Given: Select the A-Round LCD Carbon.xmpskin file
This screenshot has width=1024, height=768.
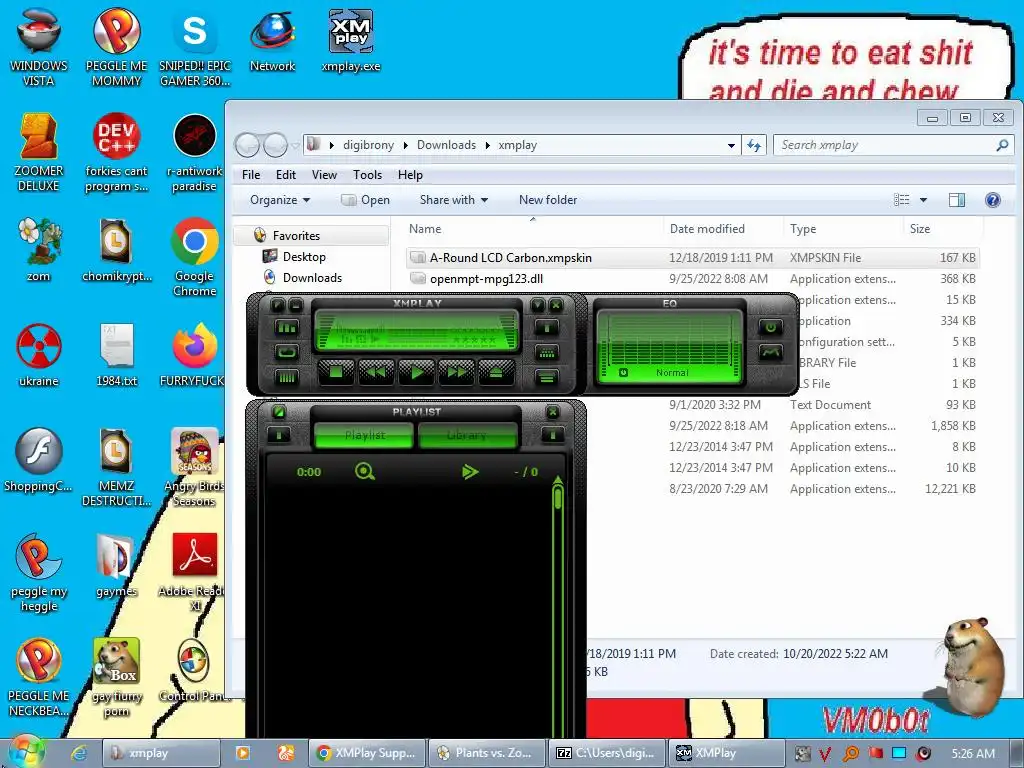Looking at the screenshot, I should pos(692,258).
